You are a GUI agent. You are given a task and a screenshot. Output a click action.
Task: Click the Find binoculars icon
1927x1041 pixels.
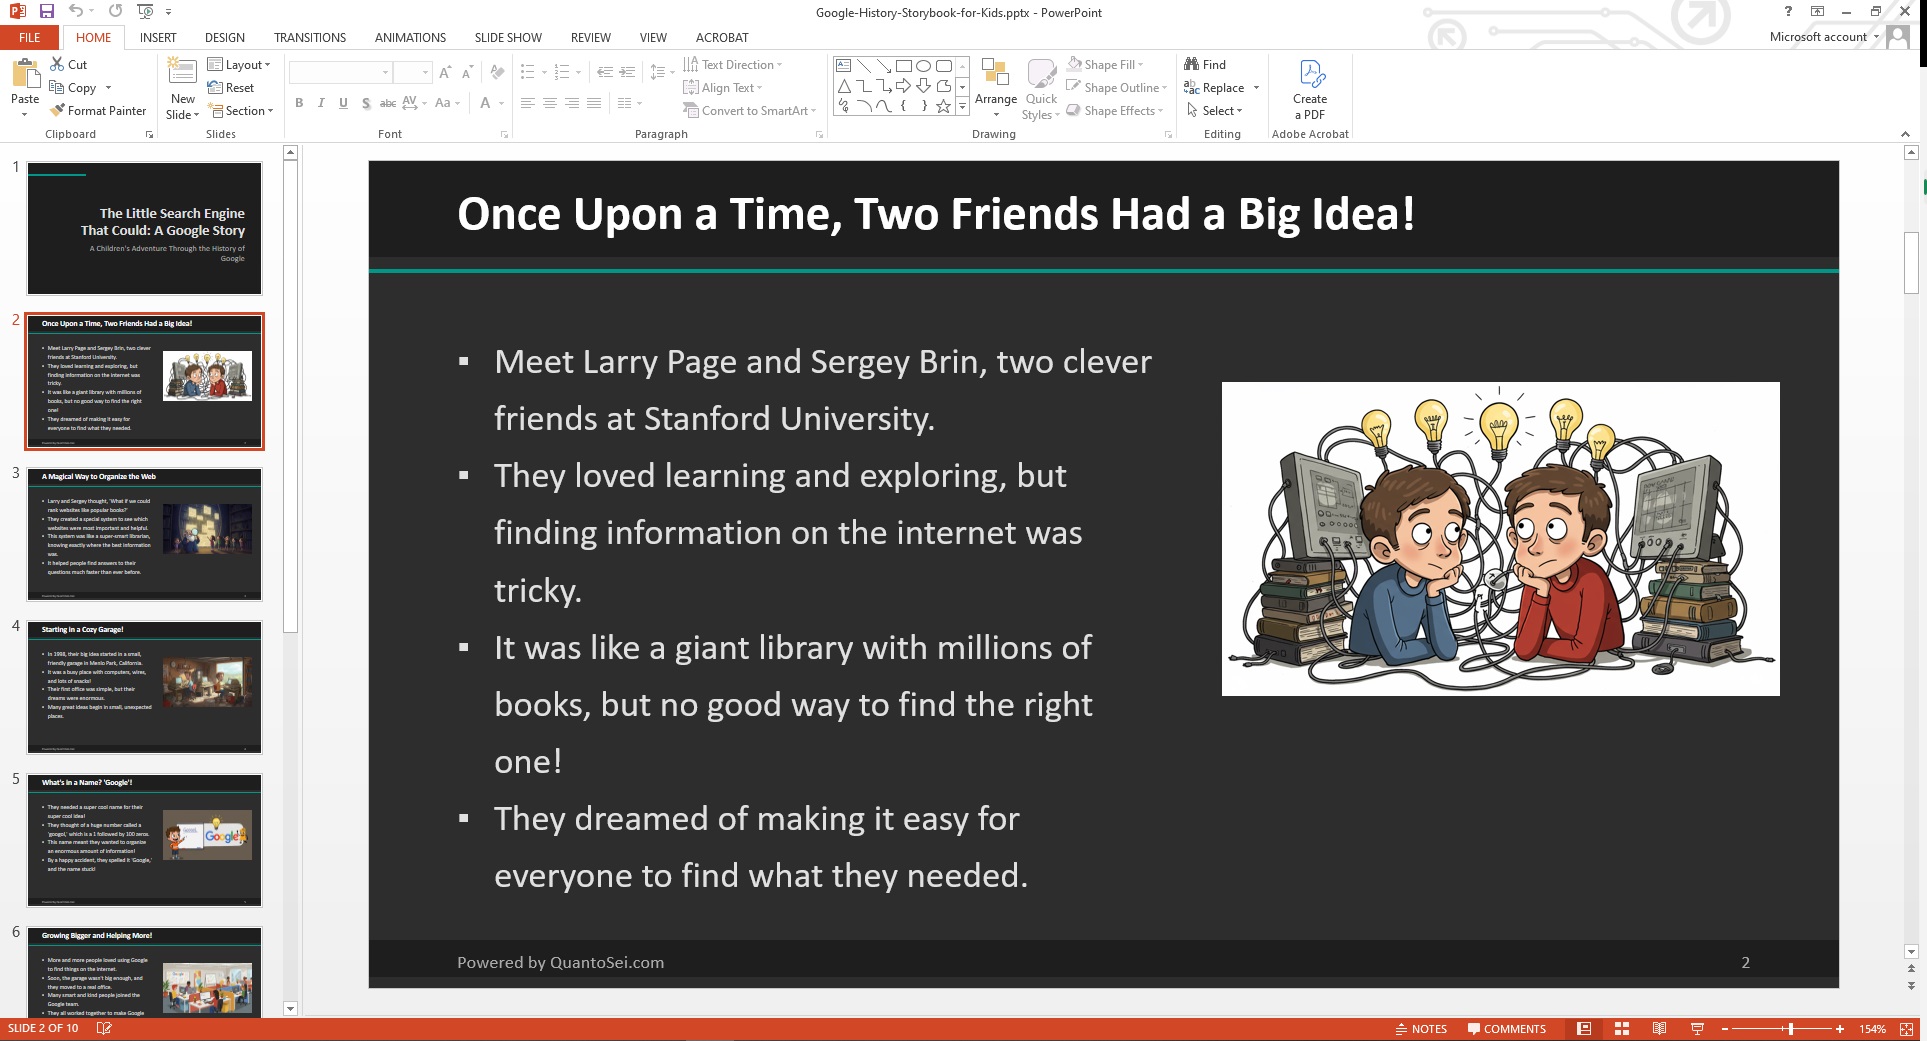[1192, 64]
